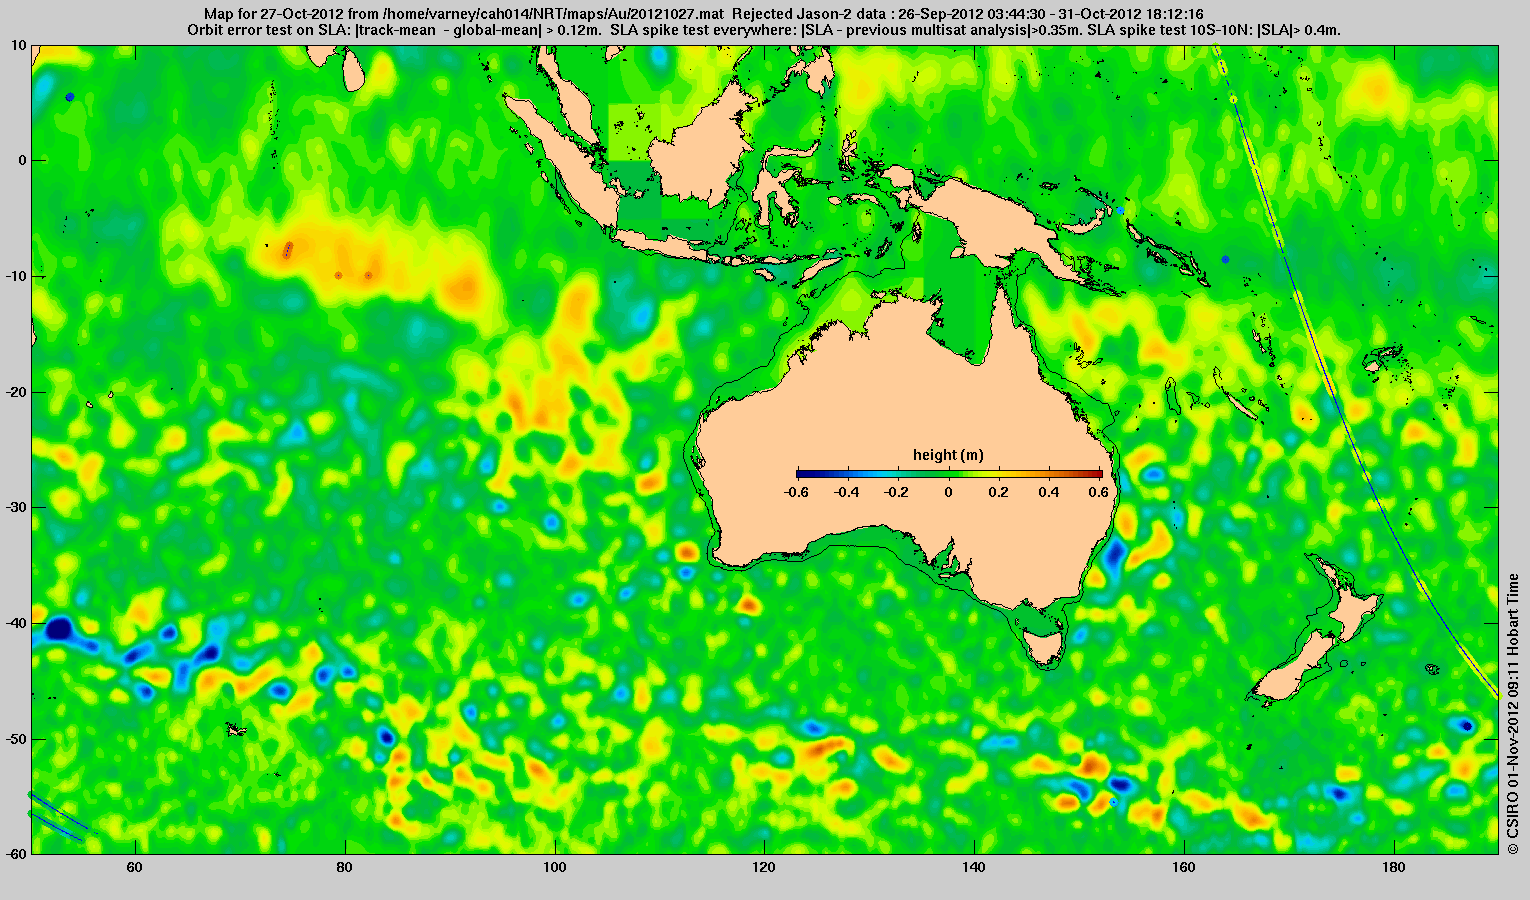Image resolution: width=1530 pixels, height=900 pixels.
Task: Click the y-axis latitude label -50
Action: 16,739
